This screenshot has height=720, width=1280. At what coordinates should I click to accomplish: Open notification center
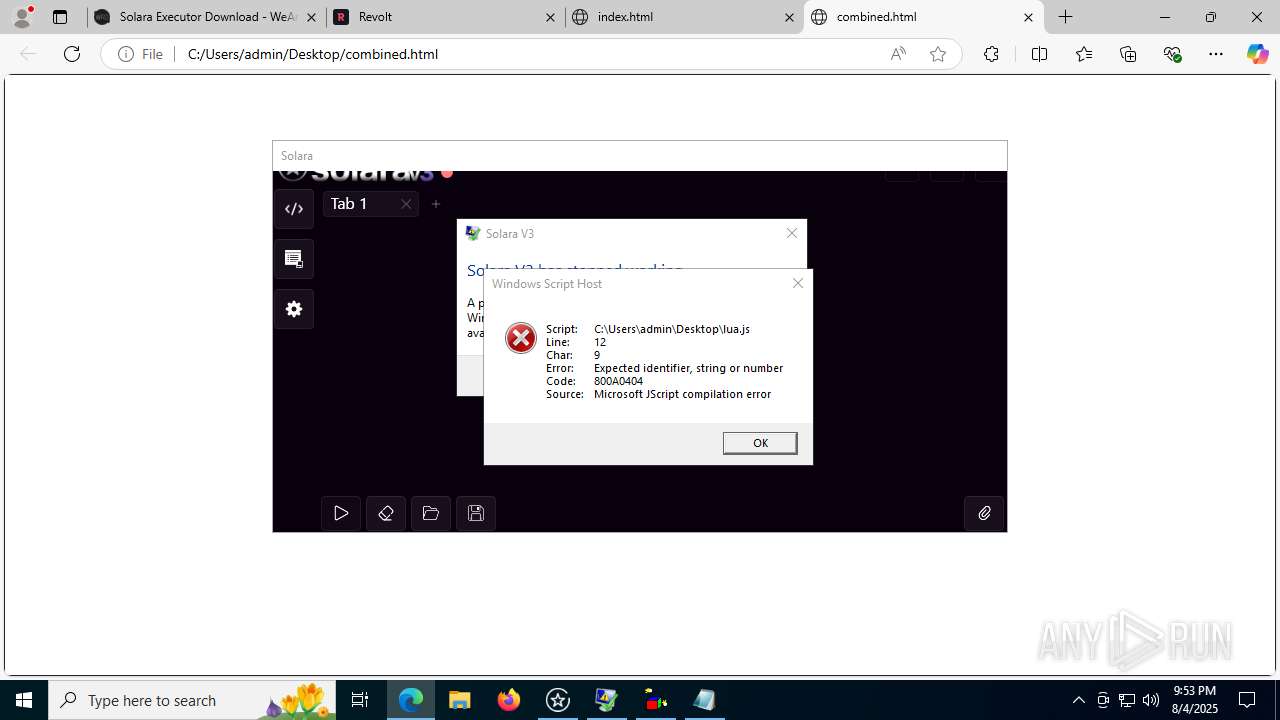pos(1248,700)
